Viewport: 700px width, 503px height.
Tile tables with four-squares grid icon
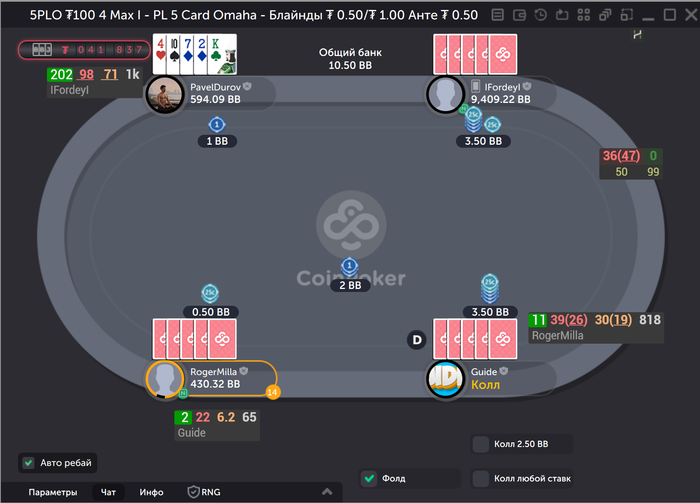tap(583, 15)
